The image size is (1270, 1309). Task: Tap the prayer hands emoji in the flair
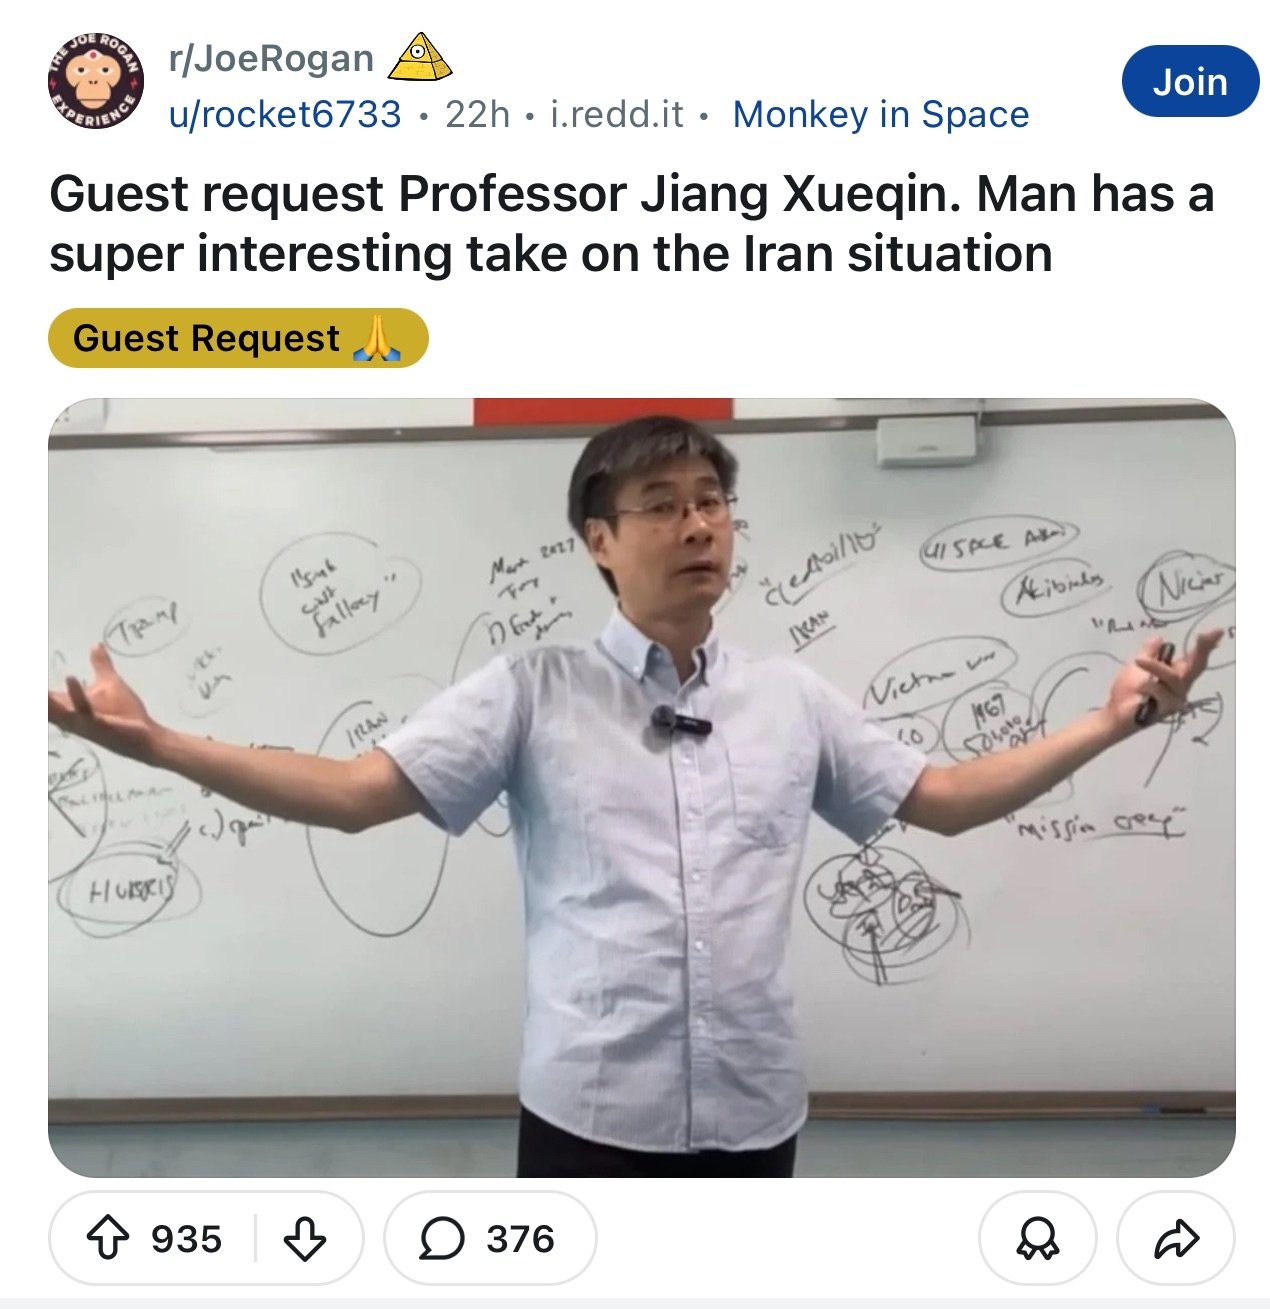(x=377, y=338)
